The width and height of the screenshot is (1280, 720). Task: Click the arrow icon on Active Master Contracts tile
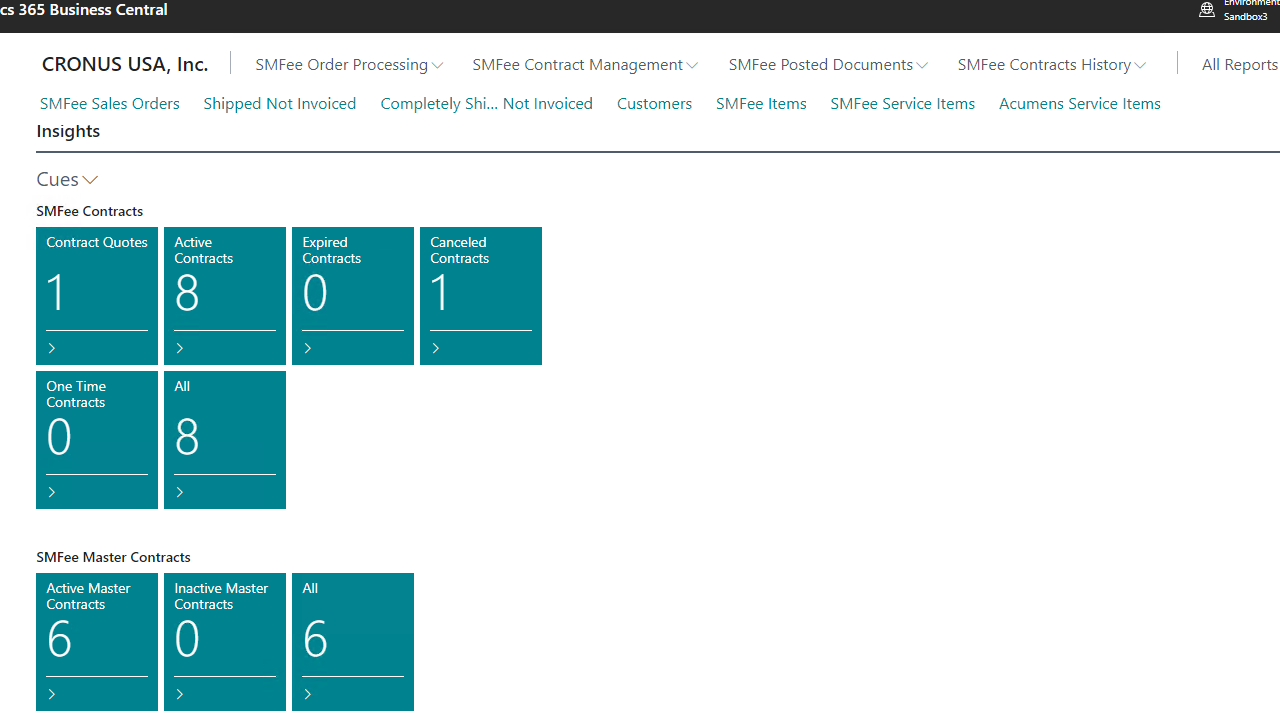click(x=52, y=694)
